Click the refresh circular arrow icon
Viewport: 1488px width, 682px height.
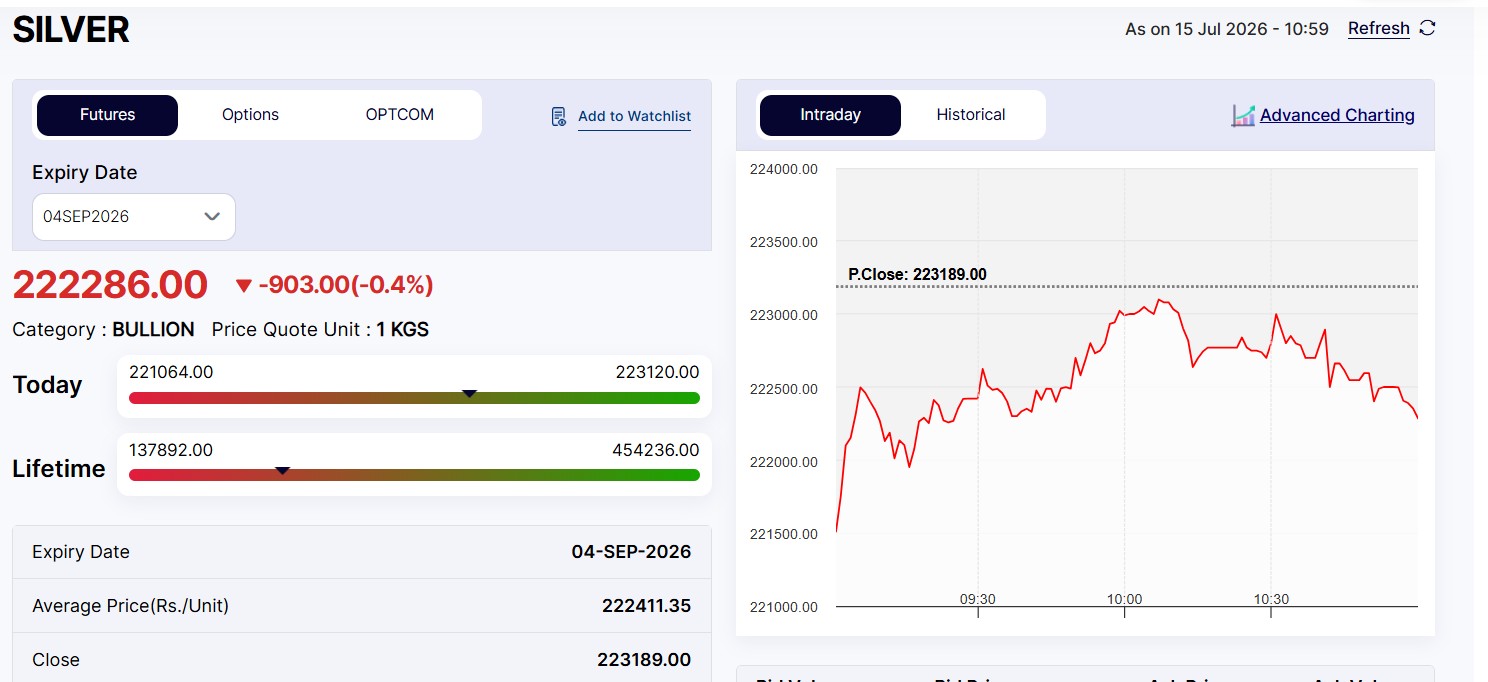pyautogui.click(x=1428, y=28)
